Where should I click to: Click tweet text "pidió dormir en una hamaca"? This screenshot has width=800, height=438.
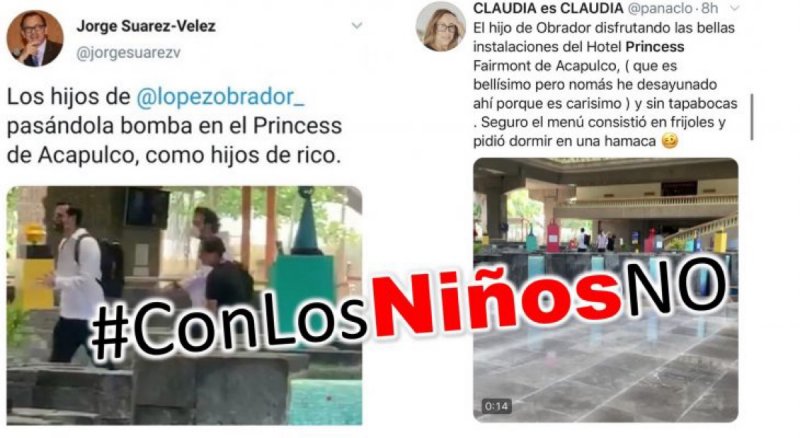[564, 141]
